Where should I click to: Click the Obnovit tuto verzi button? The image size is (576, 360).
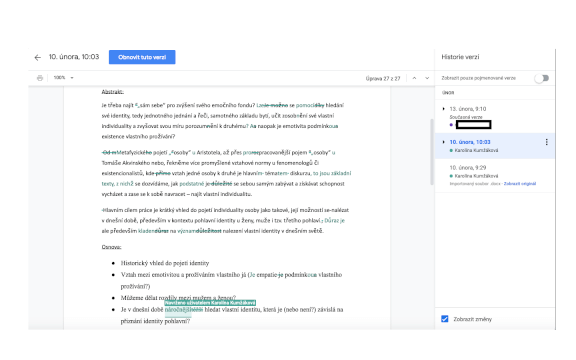pyautogui.click(x=142, y=57)
